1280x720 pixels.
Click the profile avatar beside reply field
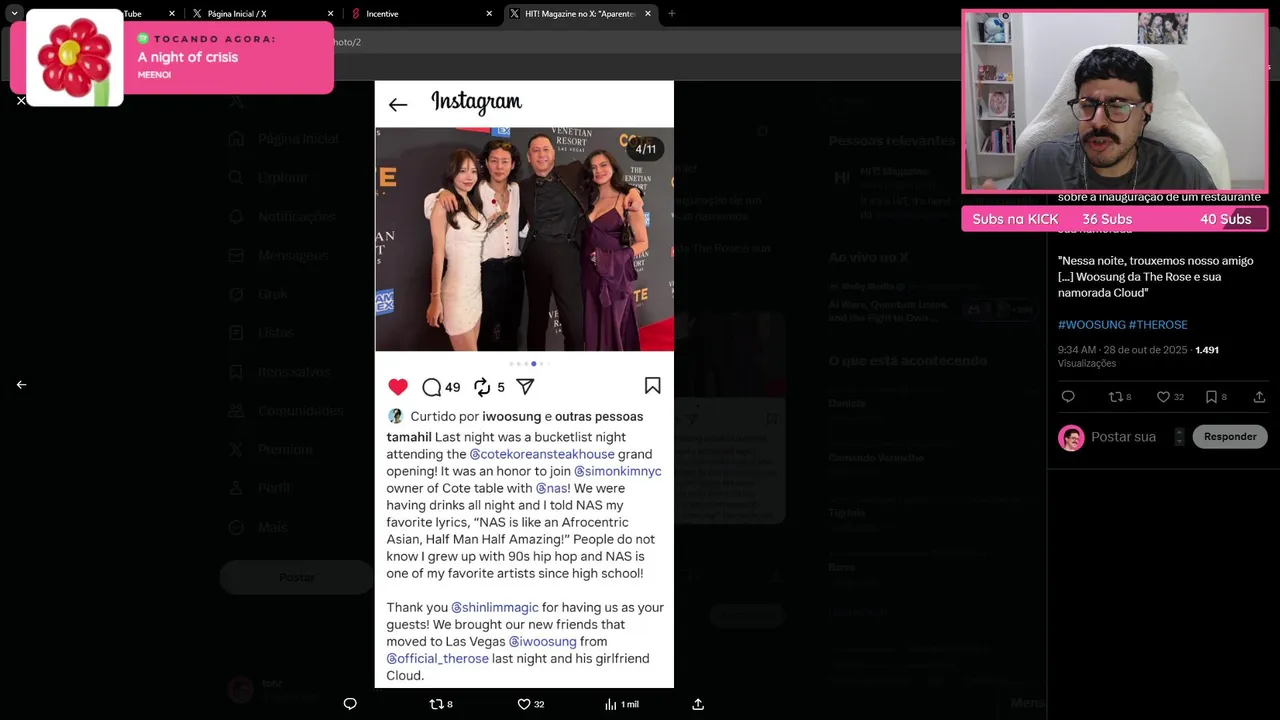[x=1071, y=438]
